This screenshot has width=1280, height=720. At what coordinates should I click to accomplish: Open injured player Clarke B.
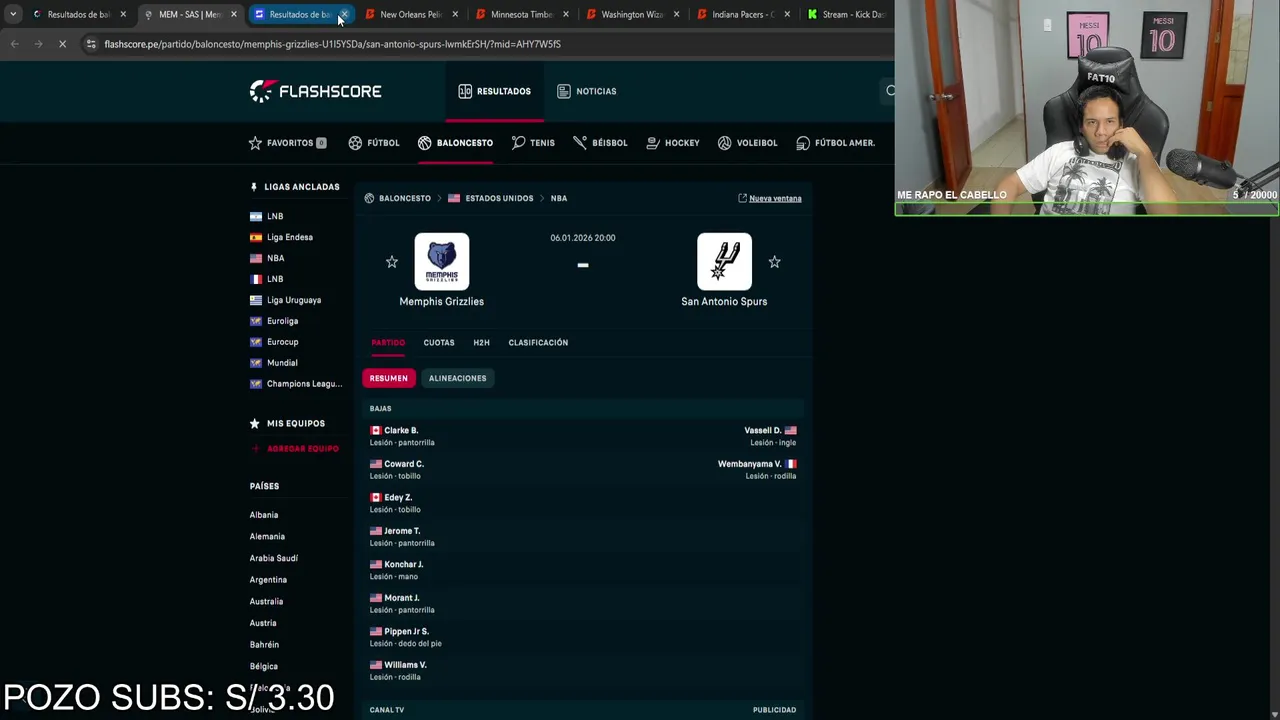pos(401,430)
